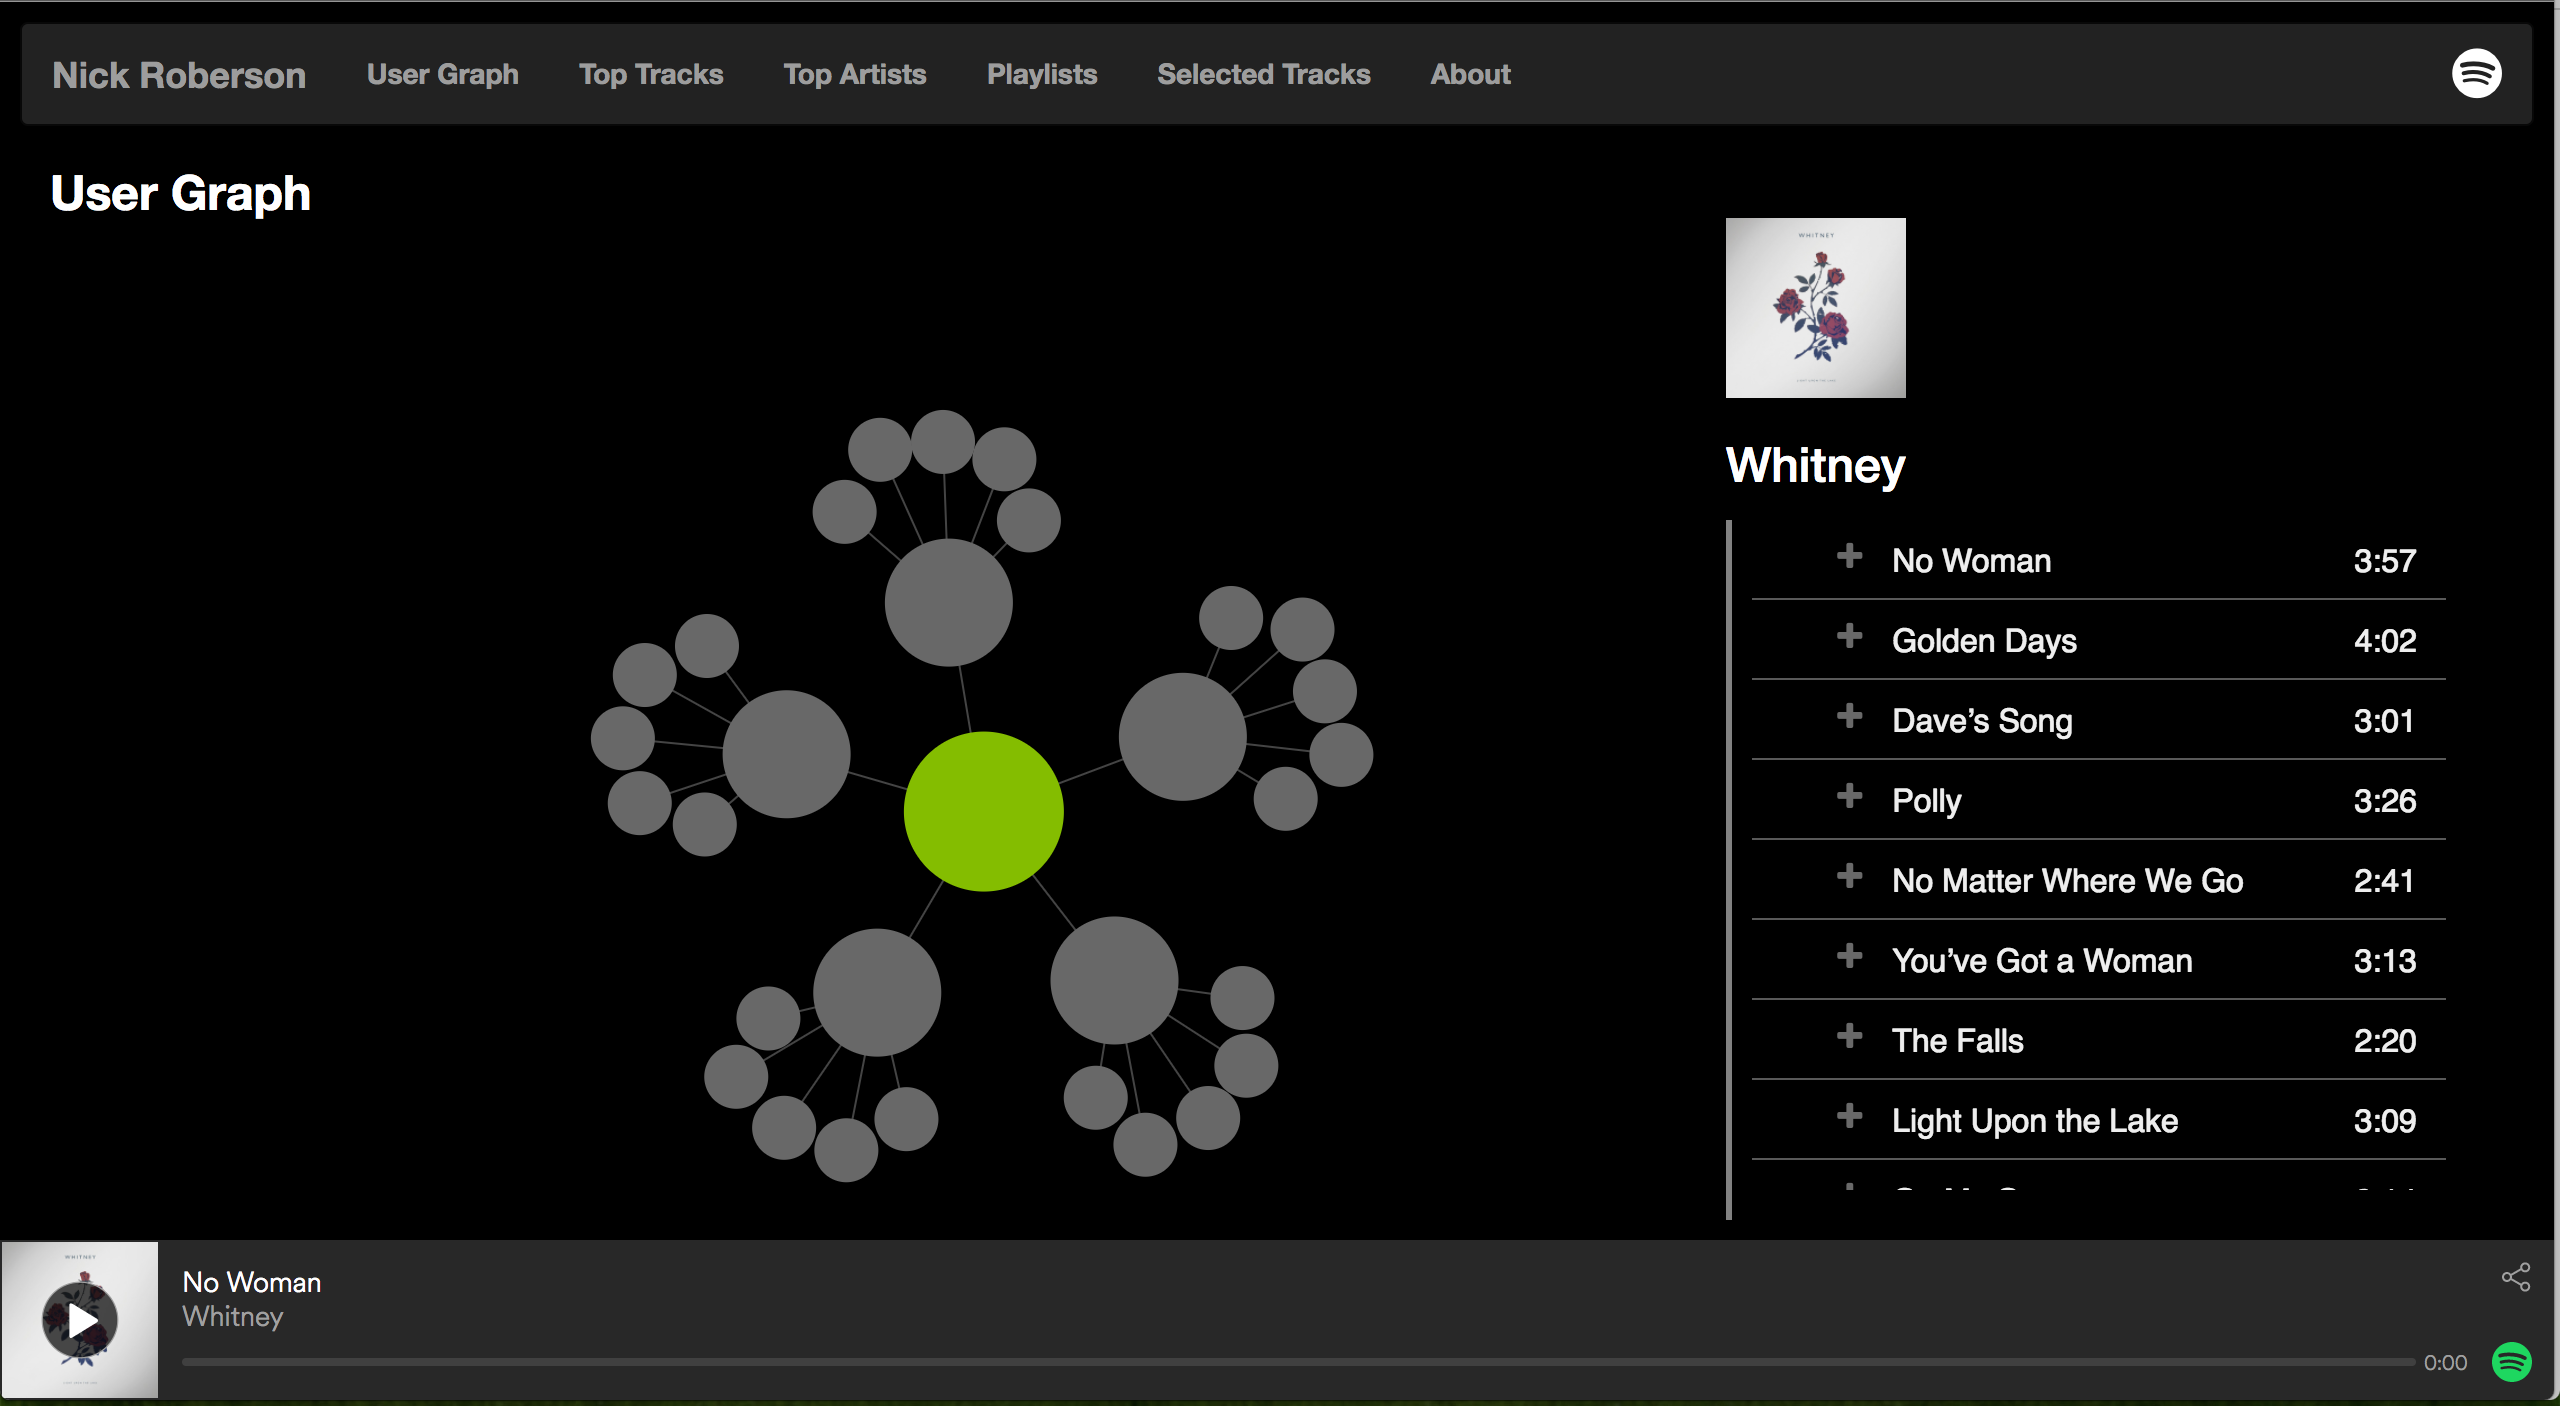Open the Playlists nav item

click(x=1042, y=74)
